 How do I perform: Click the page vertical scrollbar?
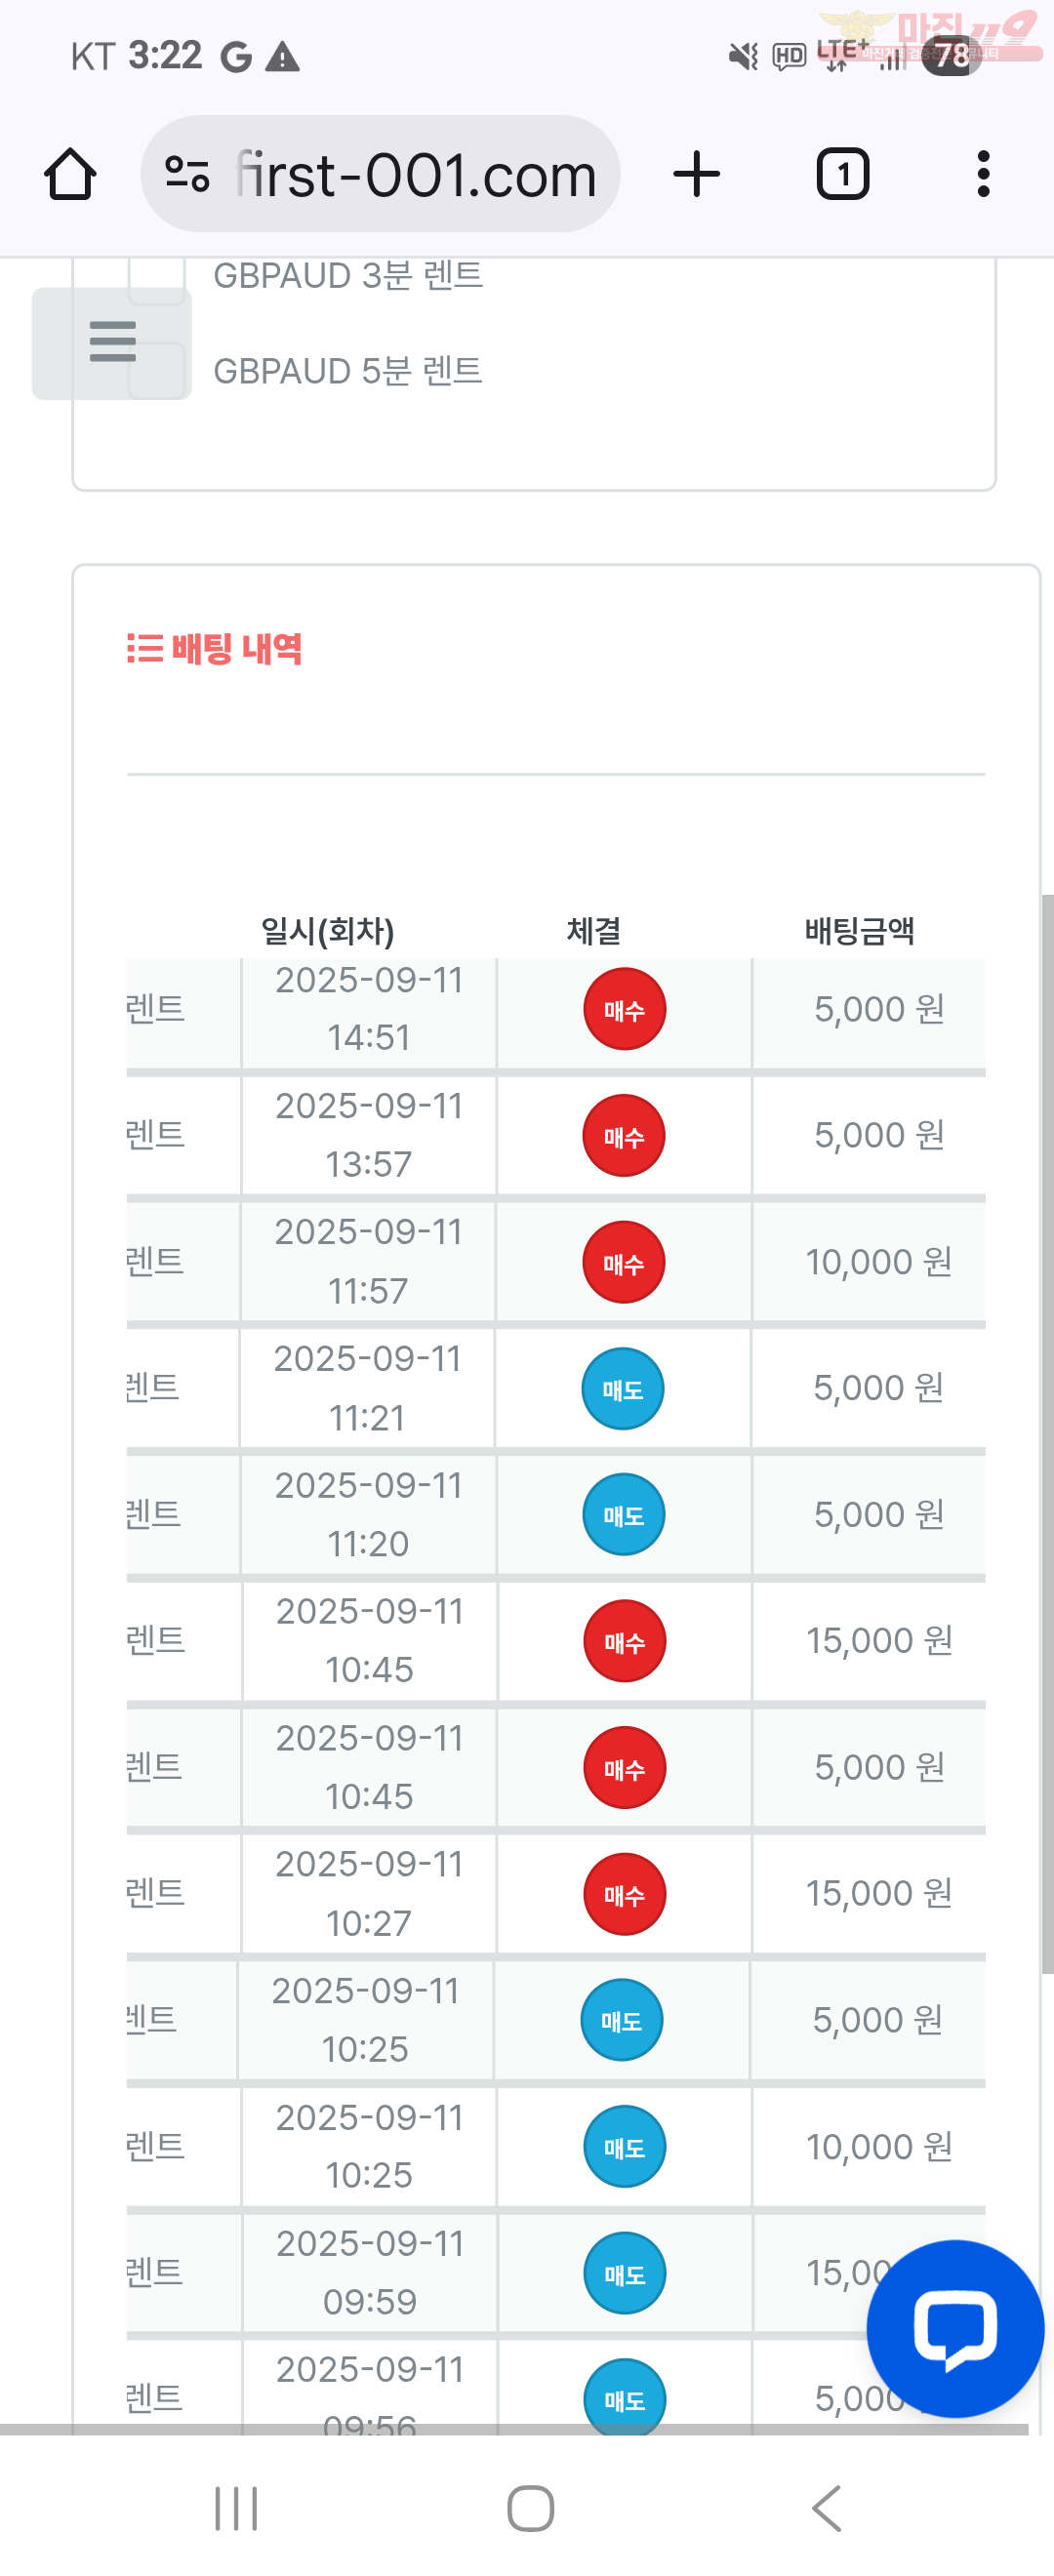coord(1047,1433)
